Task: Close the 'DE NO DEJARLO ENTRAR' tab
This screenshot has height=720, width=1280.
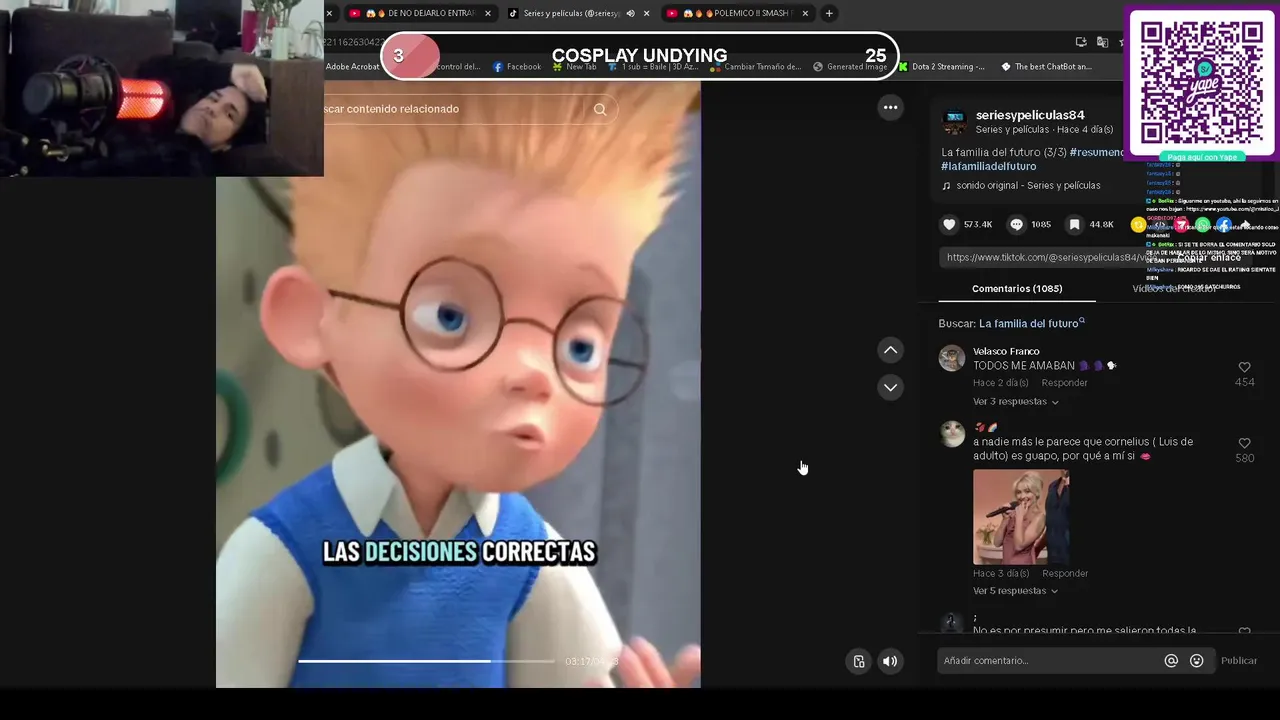Action: [x=488, y=13]
